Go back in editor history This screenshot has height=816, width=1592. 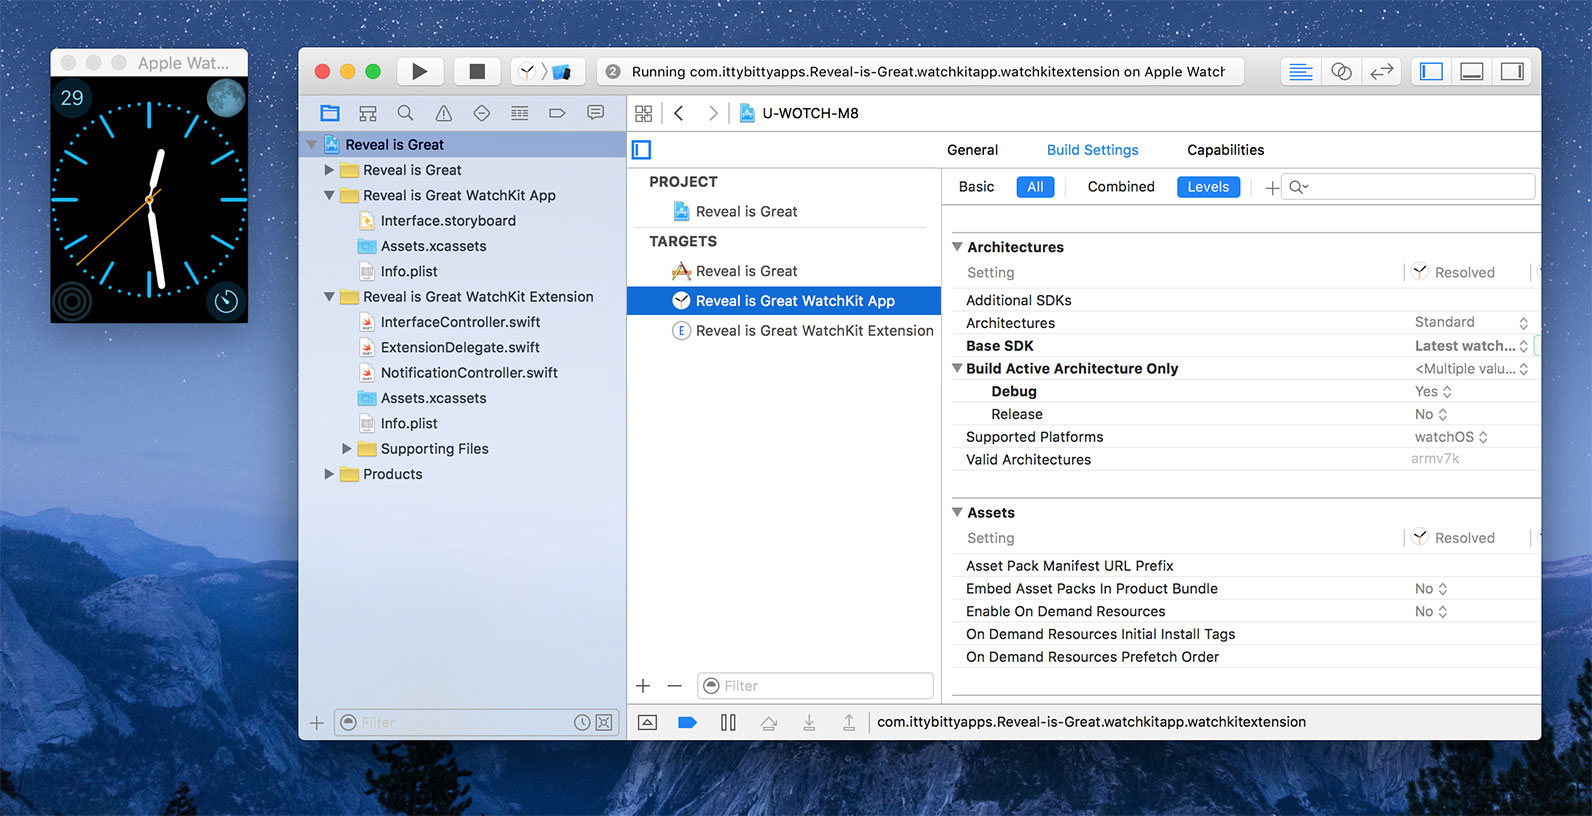[679, 113]
